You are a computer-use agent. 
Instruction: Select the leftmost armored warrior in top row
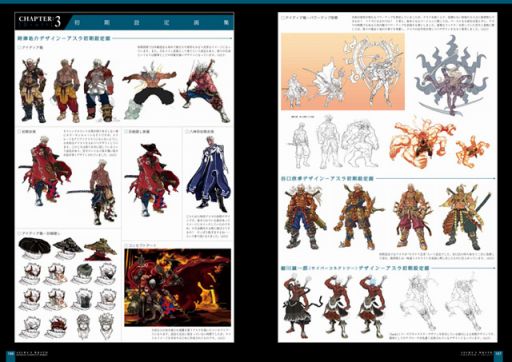pos(32,90)
